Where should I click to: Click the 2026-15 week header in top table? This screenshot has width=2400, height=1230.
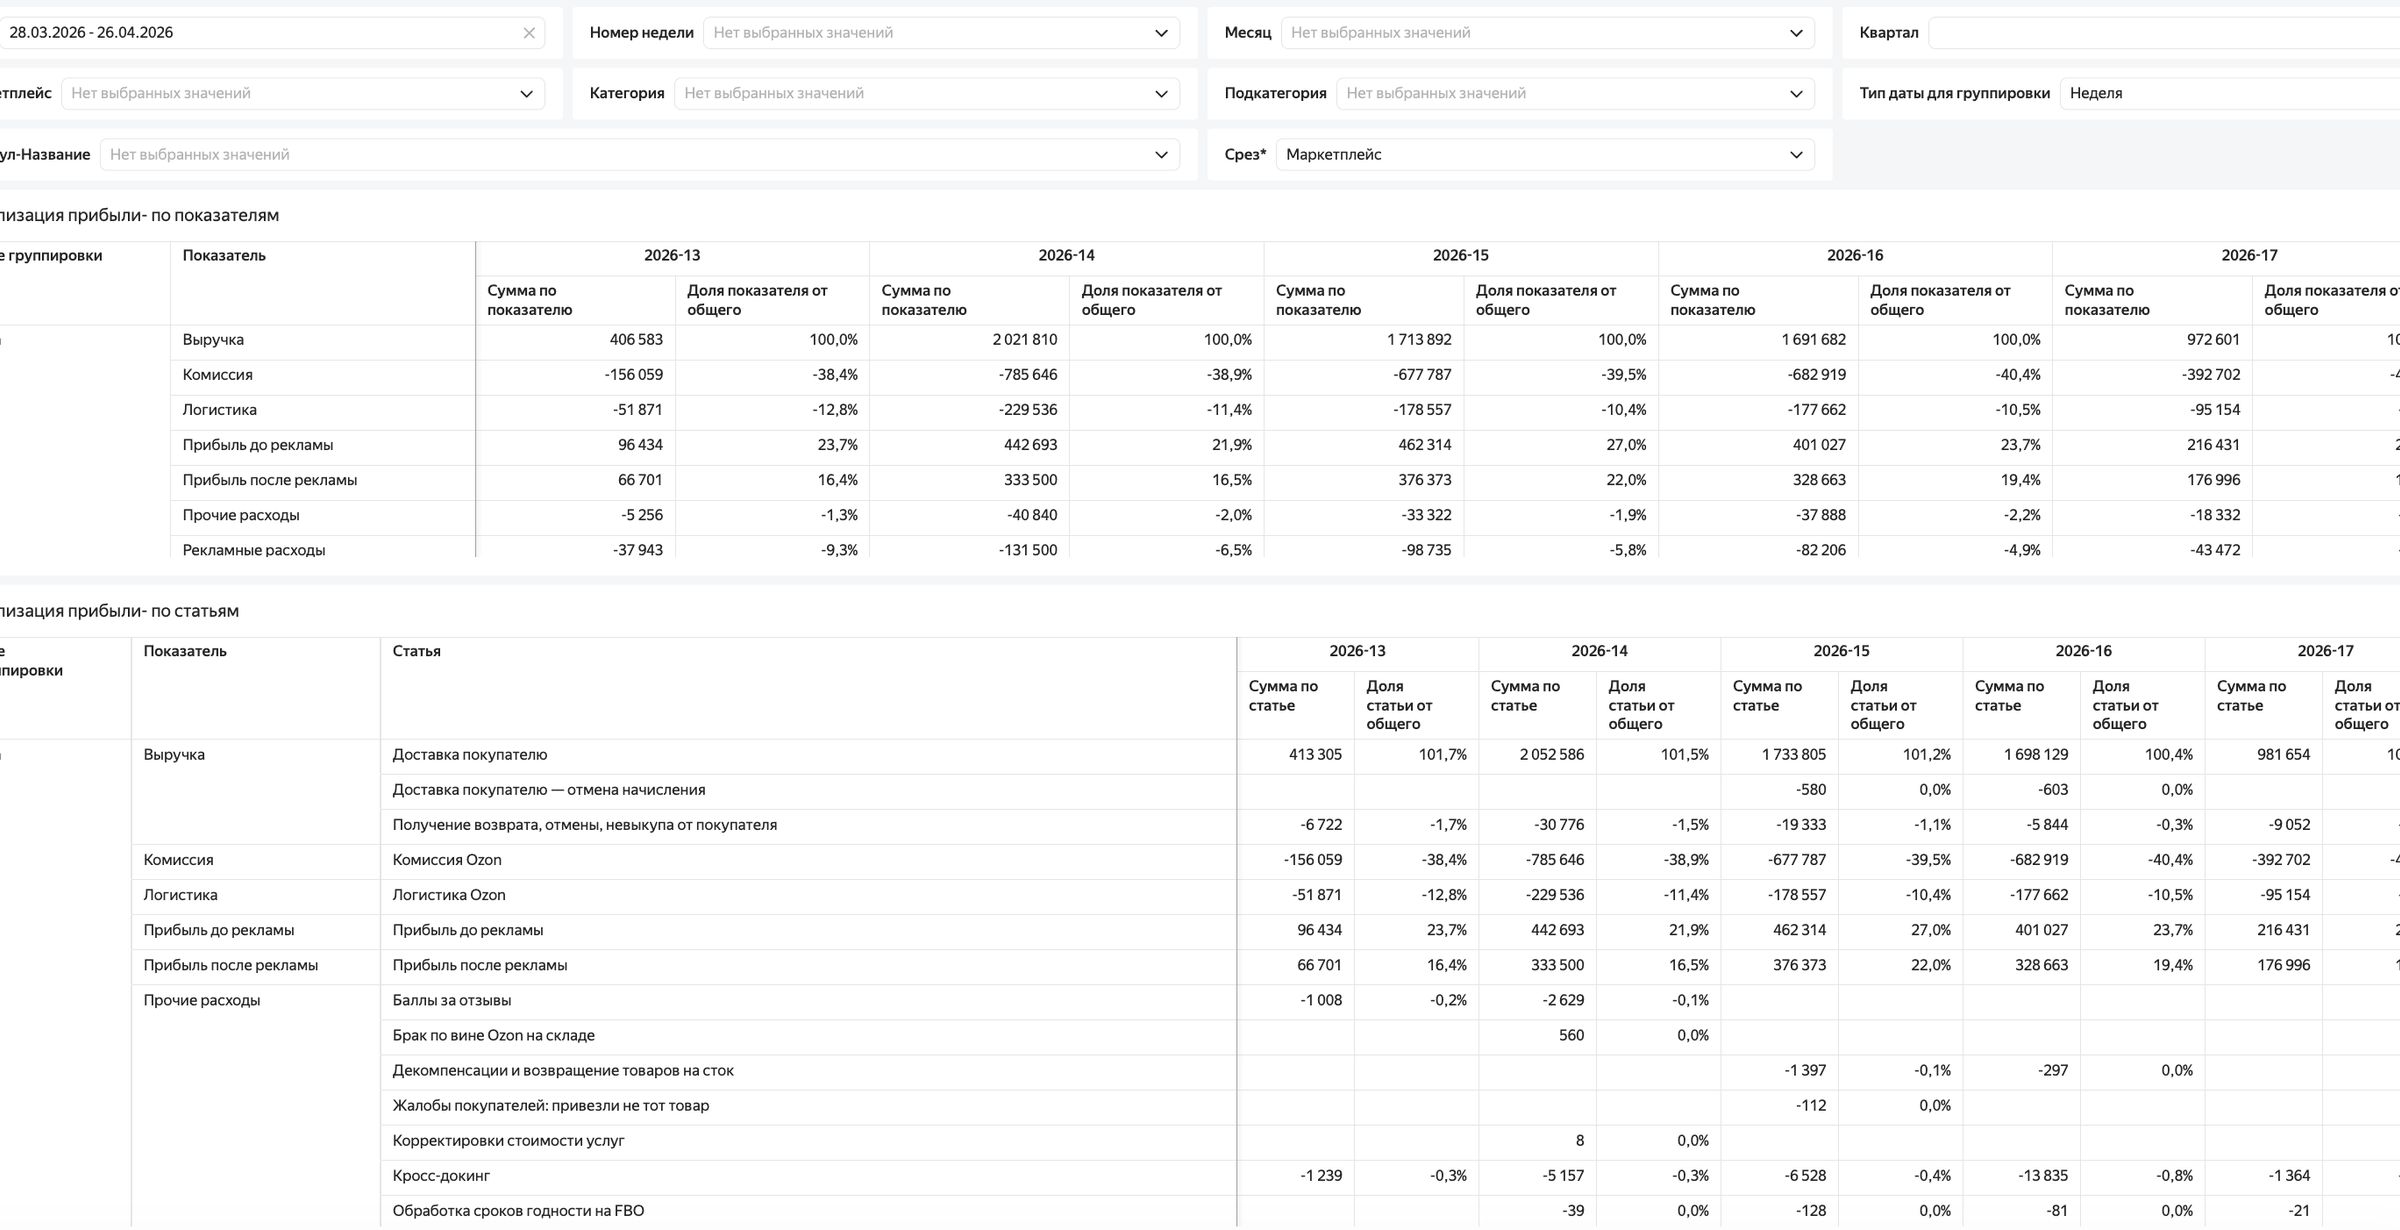click(1461, 256)
